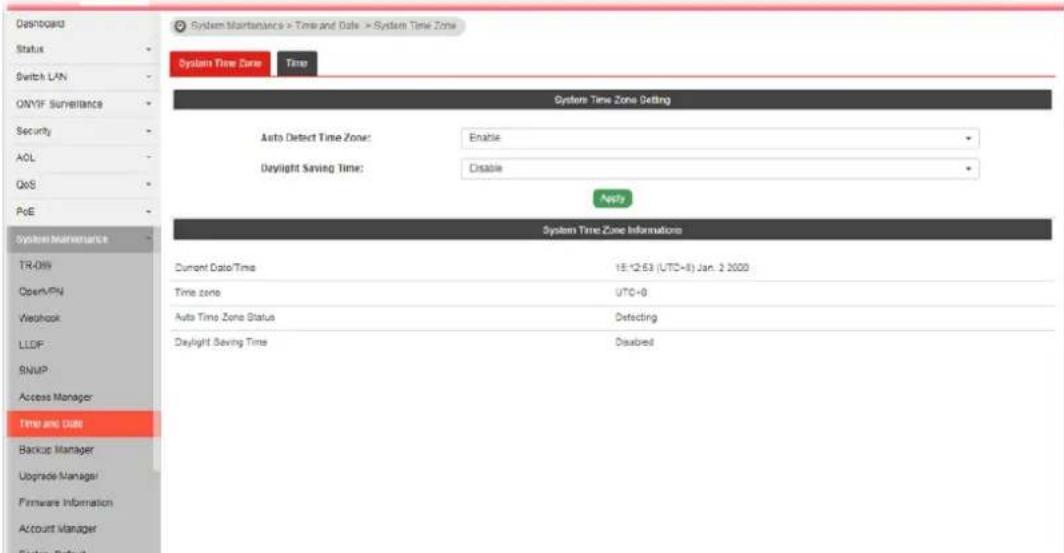Click the Detecting status text

(x=636, y=317)
